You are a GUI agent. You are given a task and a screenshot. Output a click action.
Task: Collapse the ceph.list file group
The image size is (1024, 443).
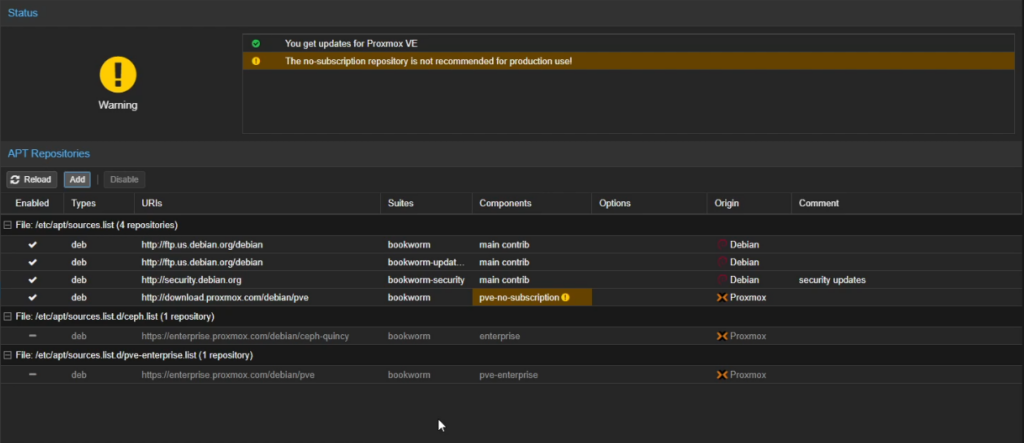tap(8, 316)
